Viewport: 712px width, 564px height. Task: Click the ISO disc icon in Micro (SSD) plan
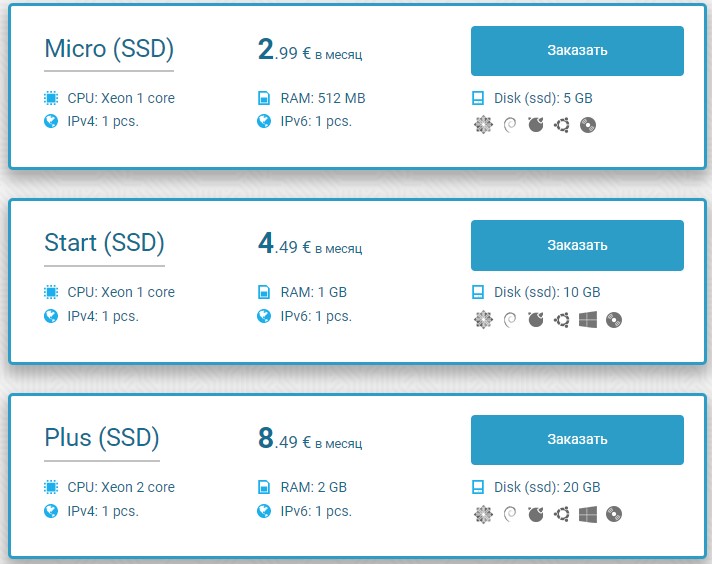coord(588,124)
